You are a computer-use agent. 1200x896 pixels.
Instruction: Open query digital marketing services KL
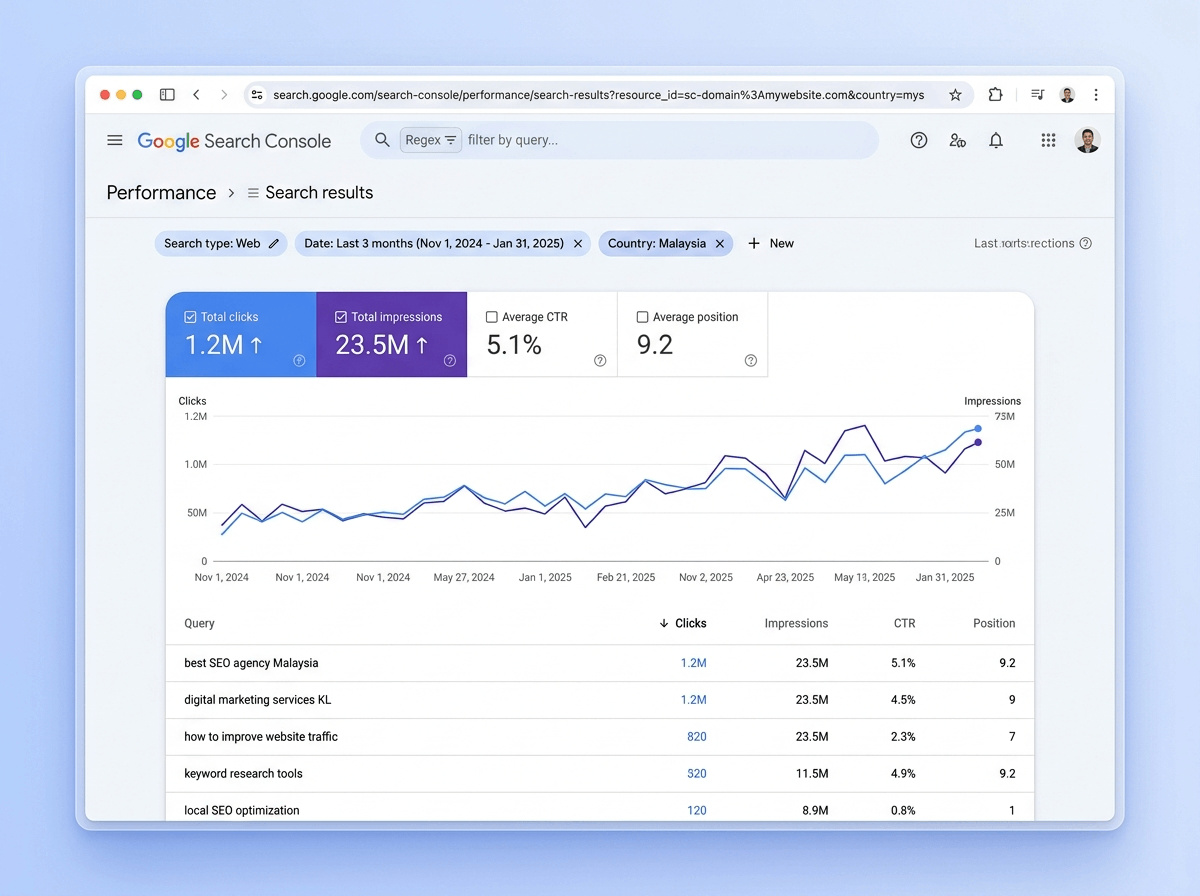tap(257, 700)
